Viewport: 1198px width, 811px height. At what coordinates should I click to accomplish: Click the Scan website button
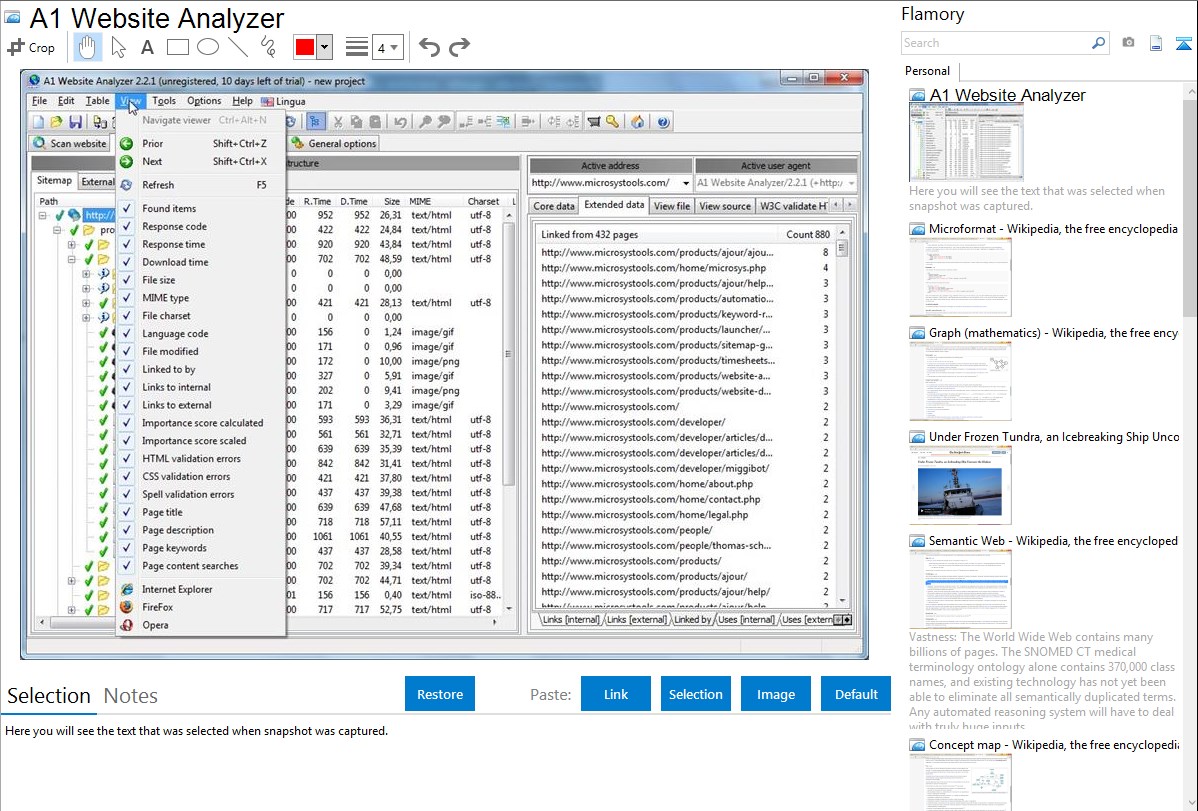(70, 144)
